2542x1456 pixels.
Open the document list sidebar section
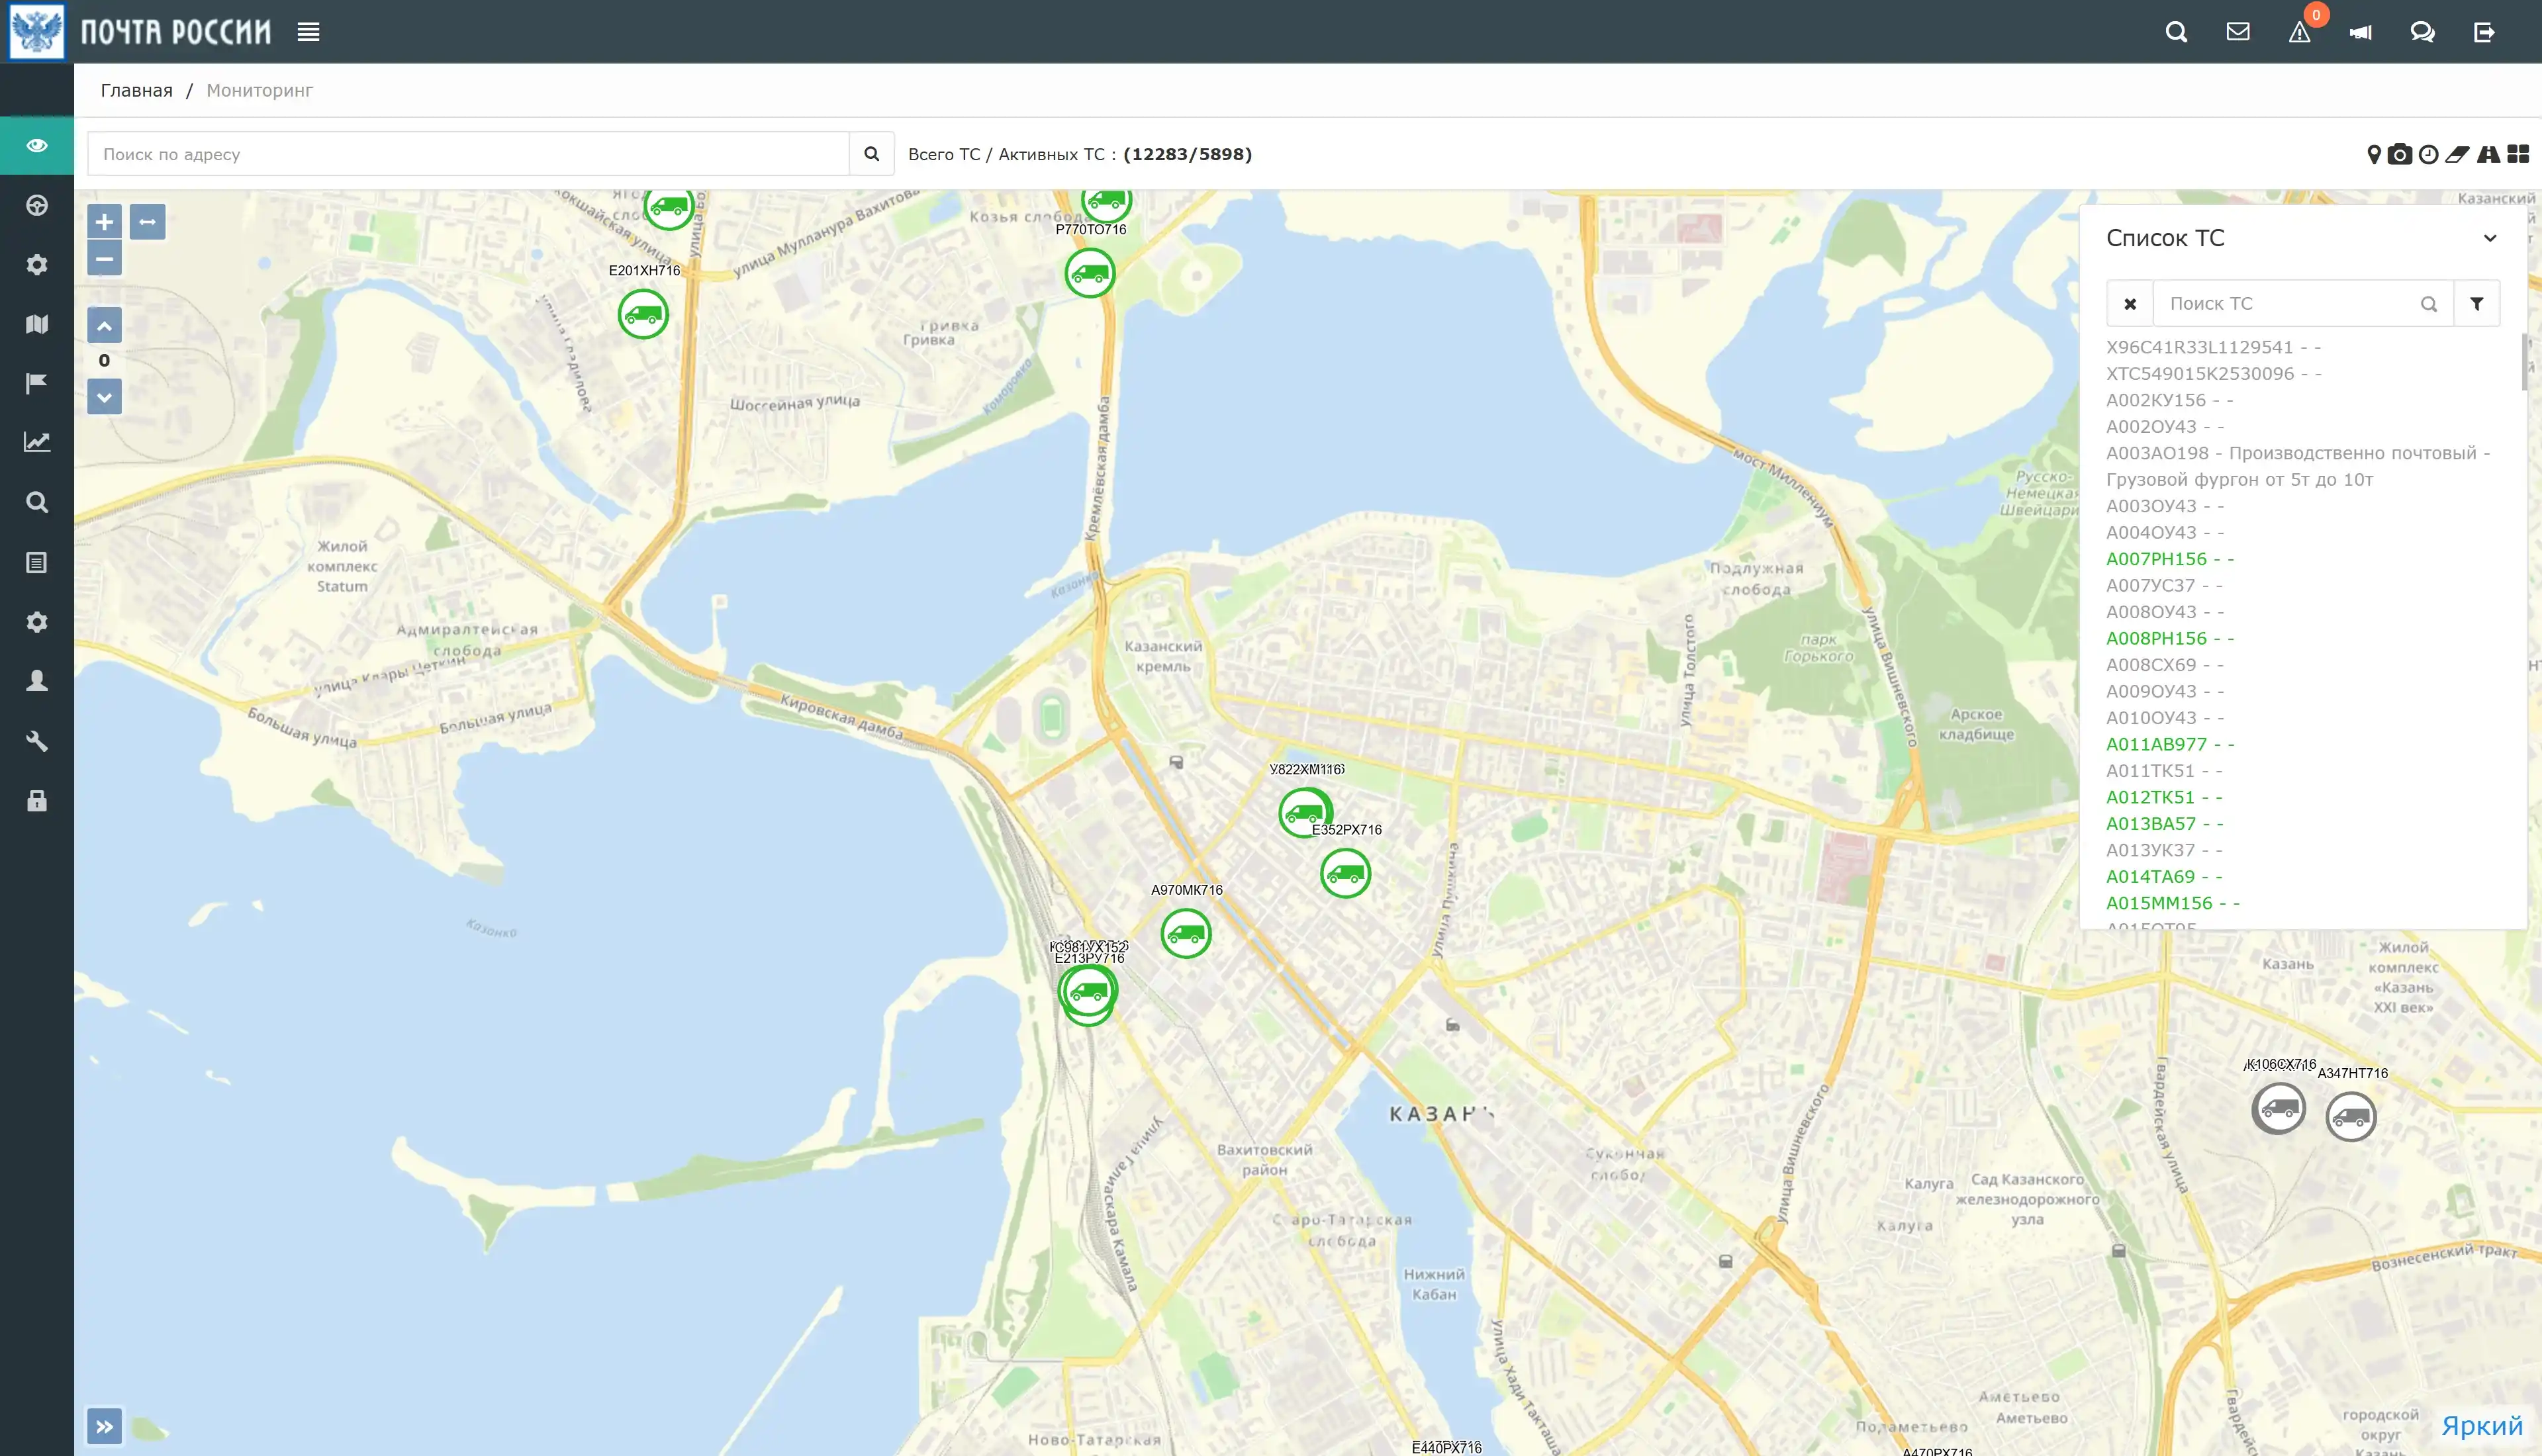pyautogui.click(x=37, y=563)
